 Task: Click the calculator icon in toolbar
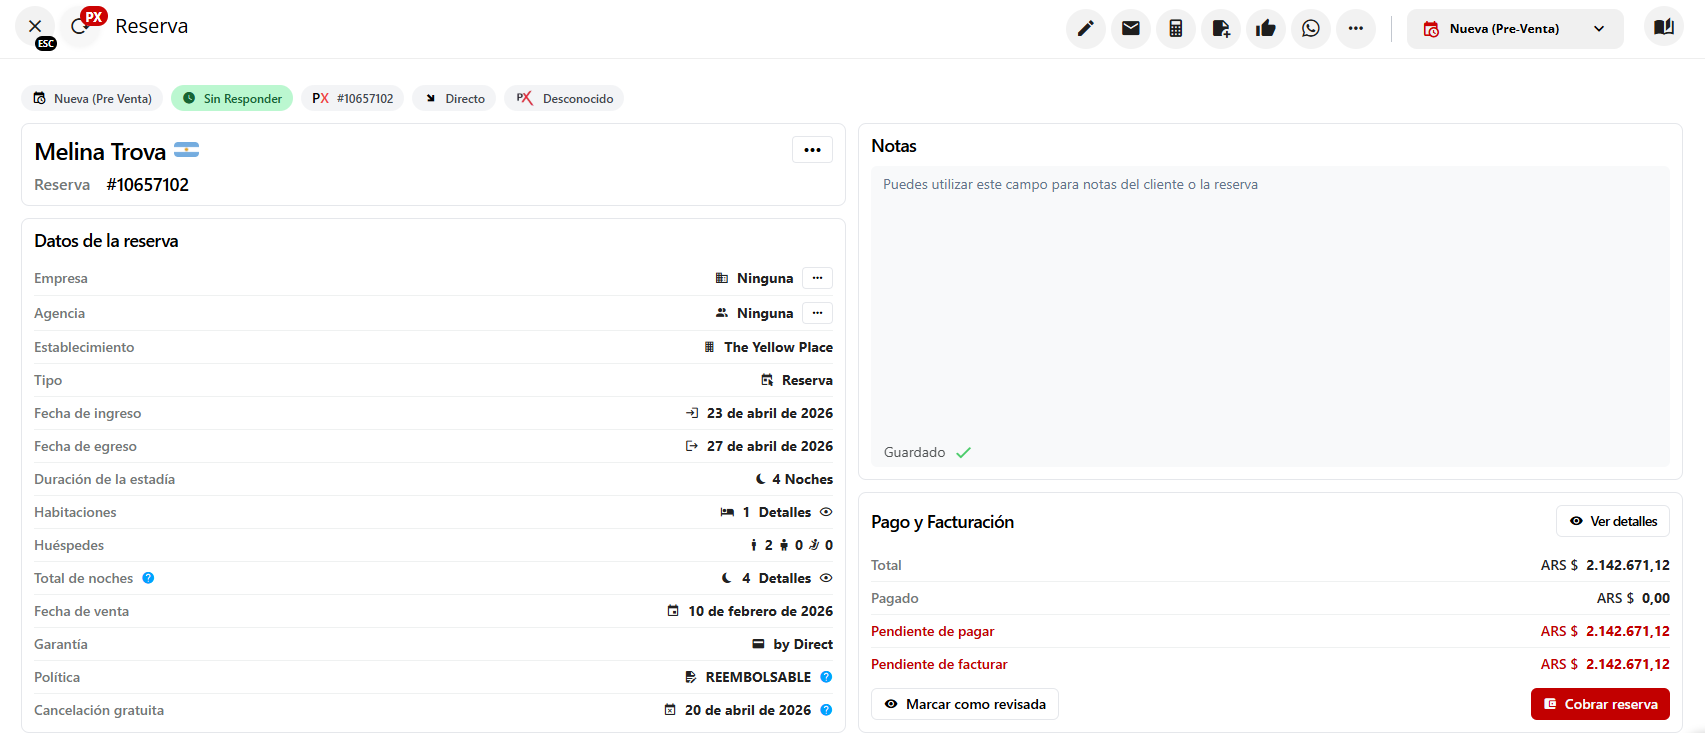click(1175, 29)
